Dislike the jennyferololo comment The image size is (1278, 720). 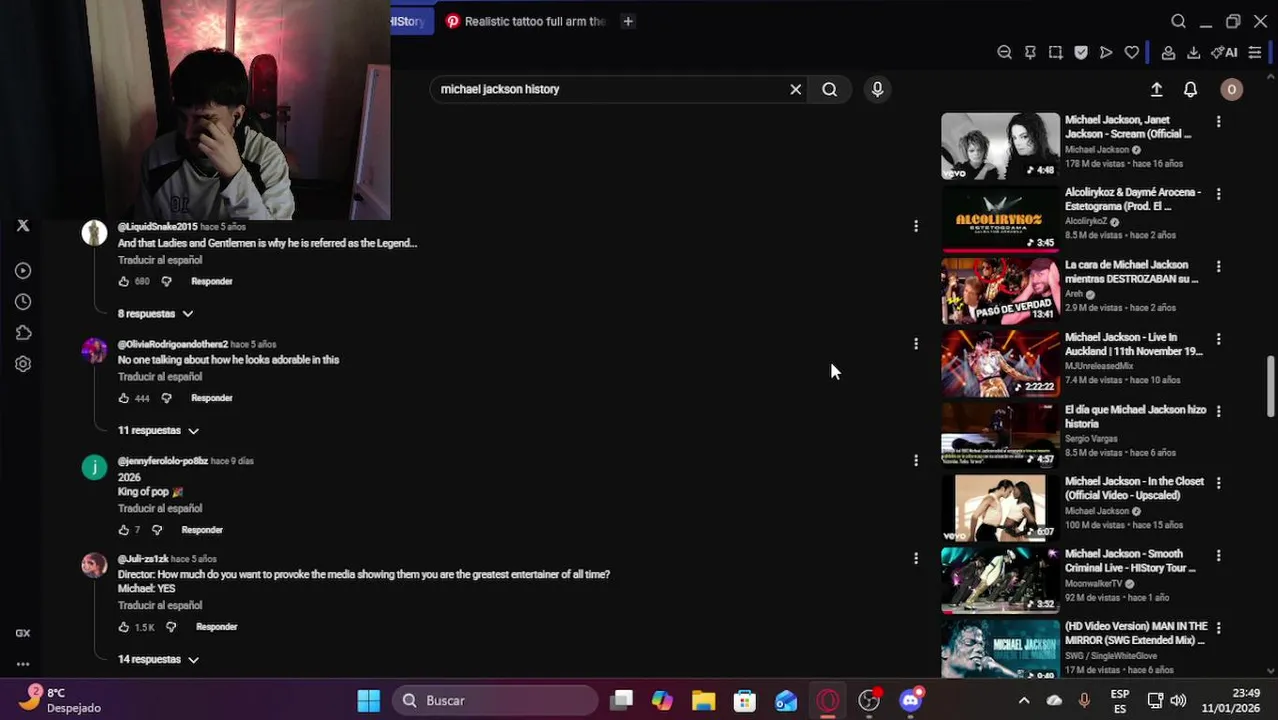(x=156, y=530)
